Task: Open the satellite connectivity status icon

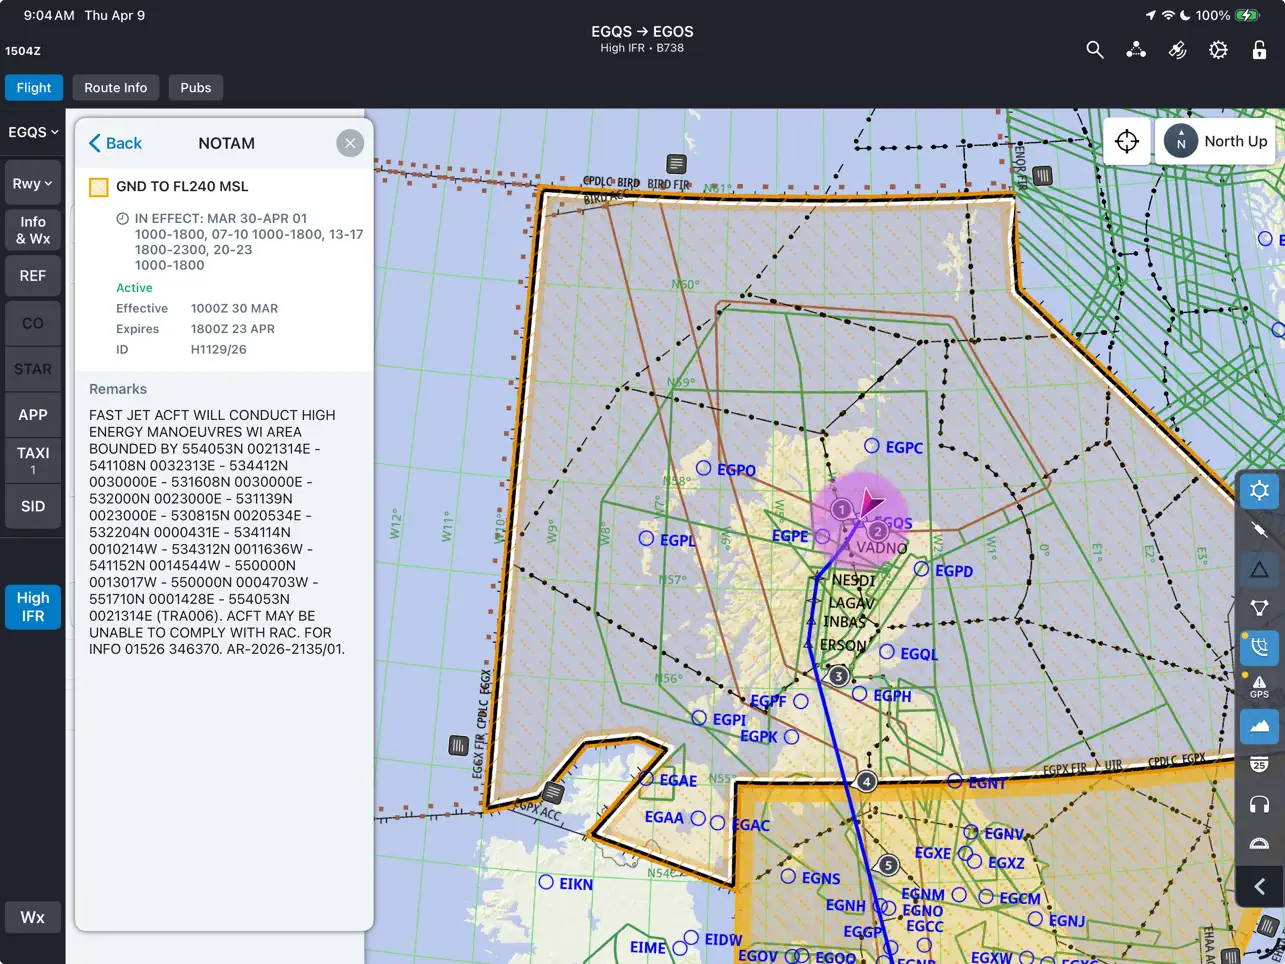Action: coord(1177,50)
